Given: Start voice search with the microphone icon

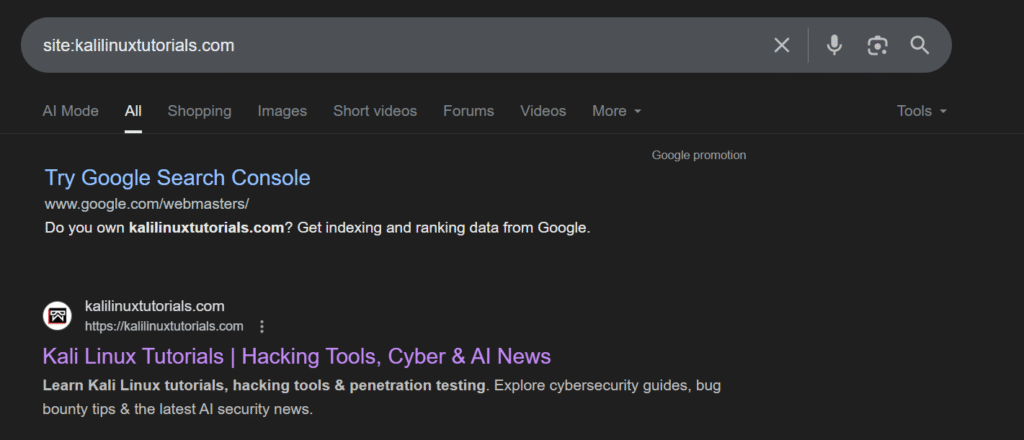Looking at the screenshot, I should click(834, 45).
